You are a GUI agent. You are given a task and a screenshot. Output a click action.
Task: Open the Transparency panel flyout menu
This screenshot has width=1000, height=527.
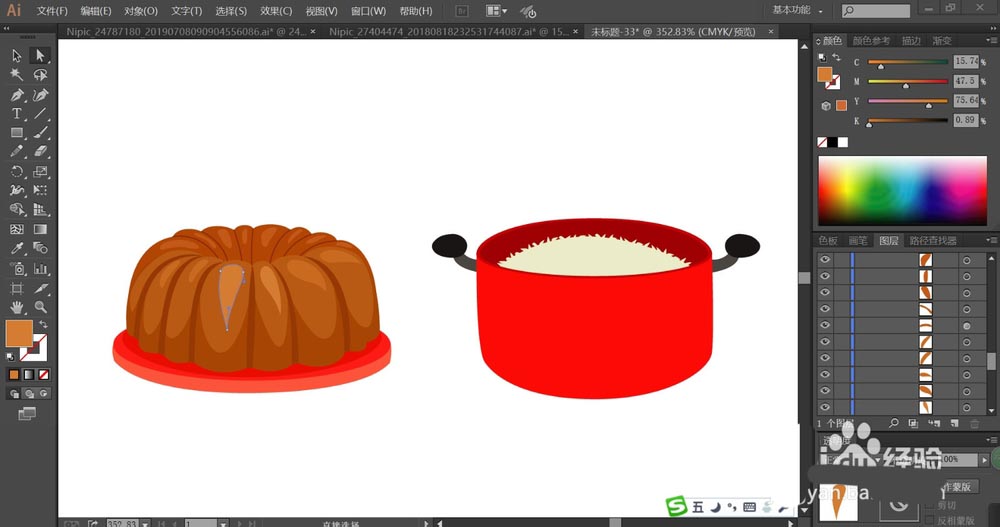point(992,440)
